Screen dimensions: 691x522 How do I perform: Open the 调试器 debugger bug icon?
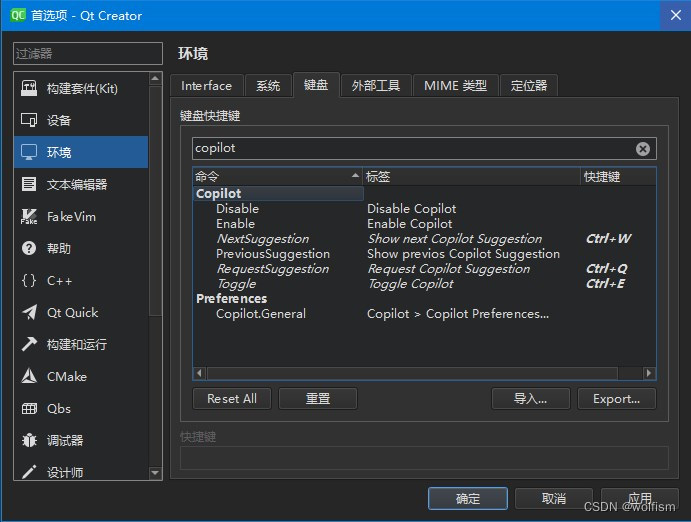(29, 440)
